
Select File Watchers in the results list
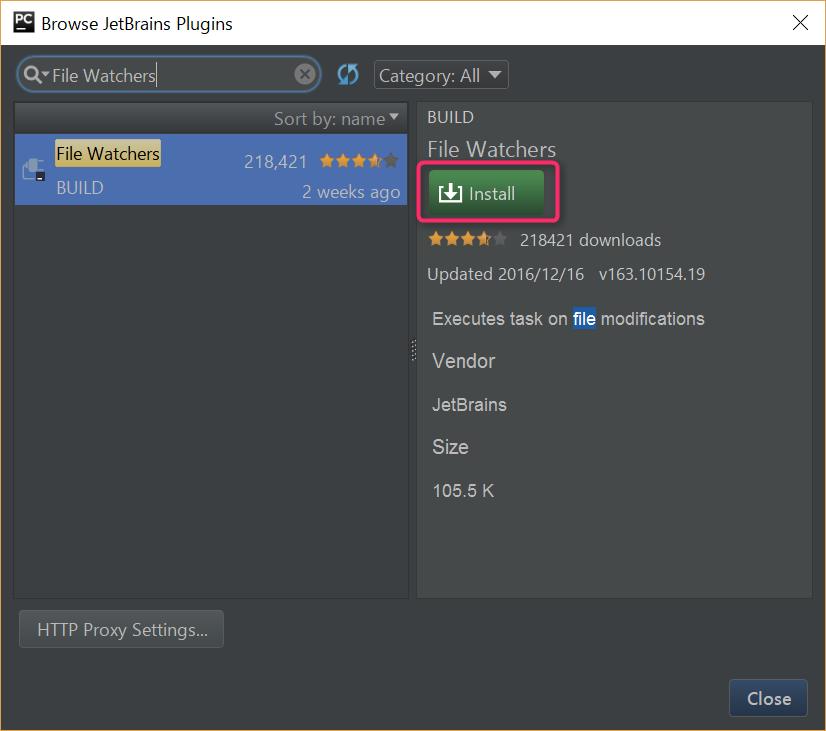click(211, 170)
